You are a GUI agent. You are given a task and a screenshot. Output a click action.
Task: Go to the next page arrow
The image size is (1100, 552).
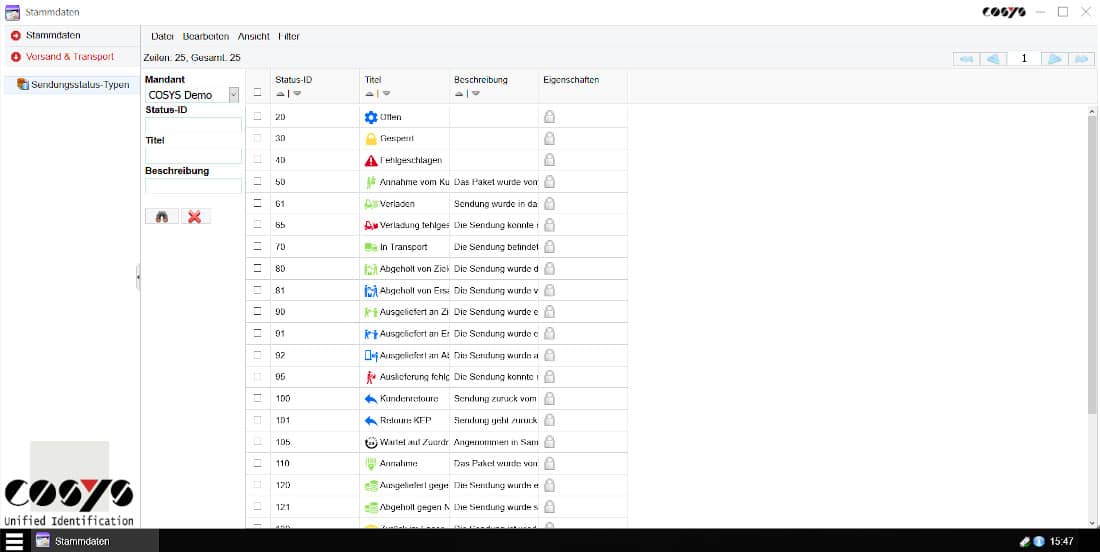click(1054, 59)
